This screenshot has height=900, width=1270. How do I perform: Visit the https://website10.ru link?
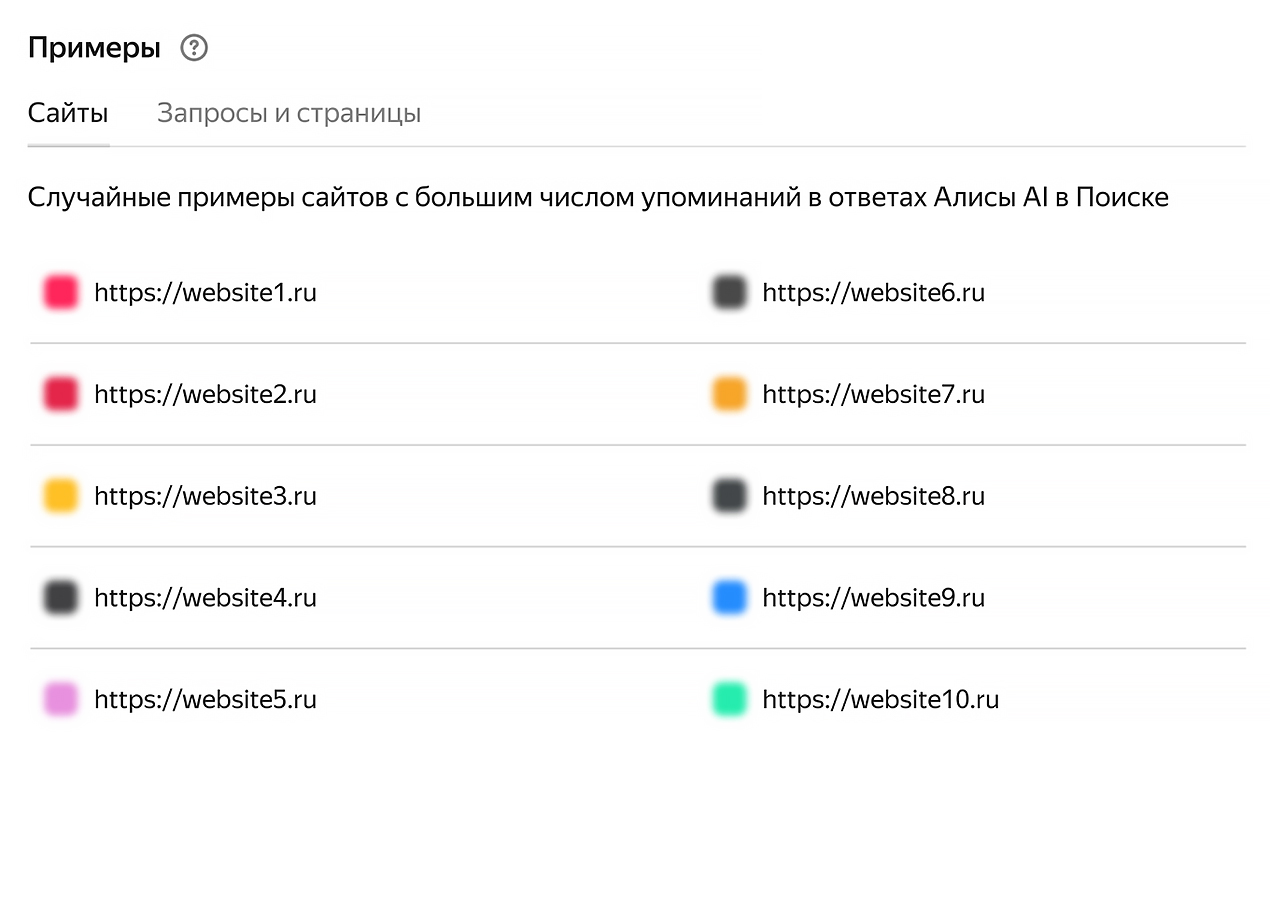coord(880,699)
